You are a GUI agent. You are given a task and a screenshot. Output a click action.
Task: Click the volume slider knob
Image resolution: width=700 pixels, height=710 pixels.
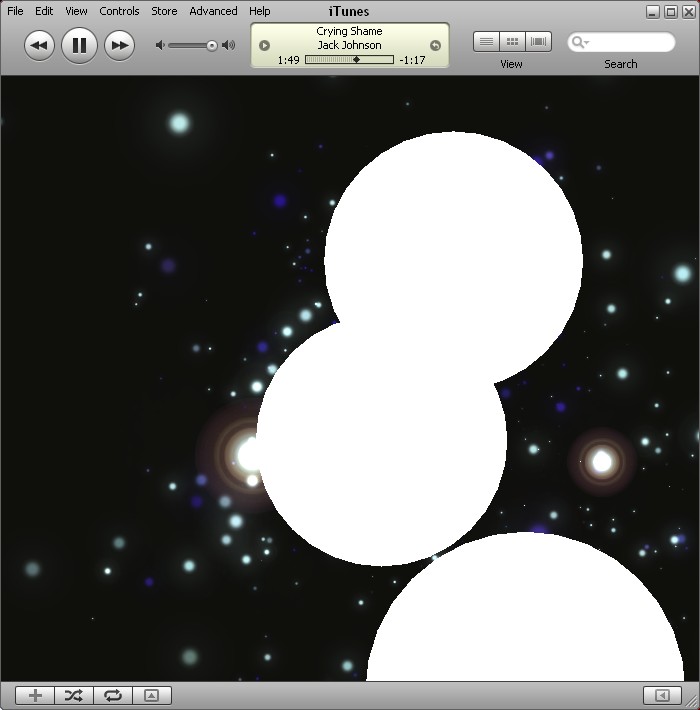[211, 46]
